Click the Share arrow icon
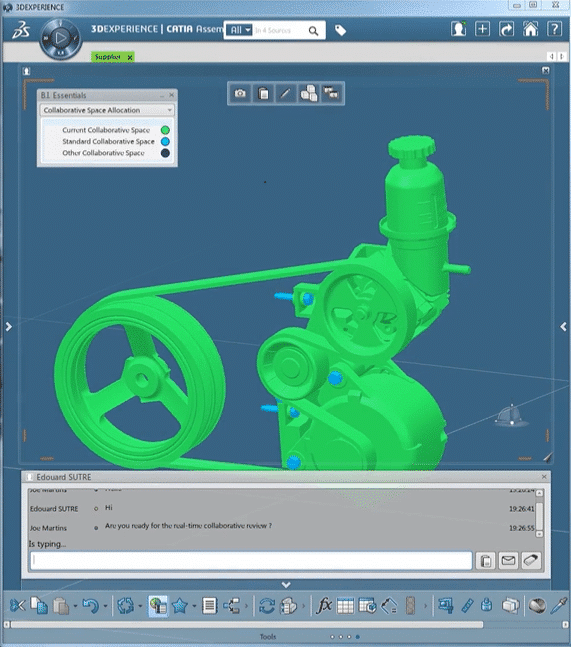This screenshot has height=647, width=571. (x=506, y=29)
